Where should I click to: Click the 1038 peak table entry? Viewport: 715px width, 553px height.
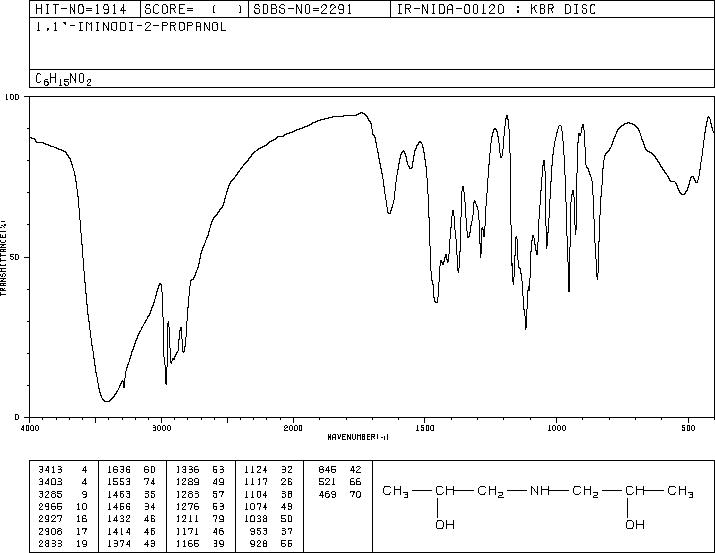[269, 519]
